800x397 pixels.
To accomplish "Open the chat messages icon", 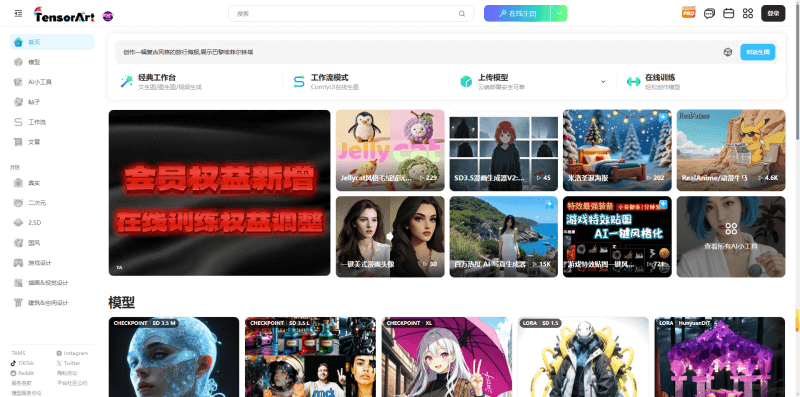I will point(709,14).
